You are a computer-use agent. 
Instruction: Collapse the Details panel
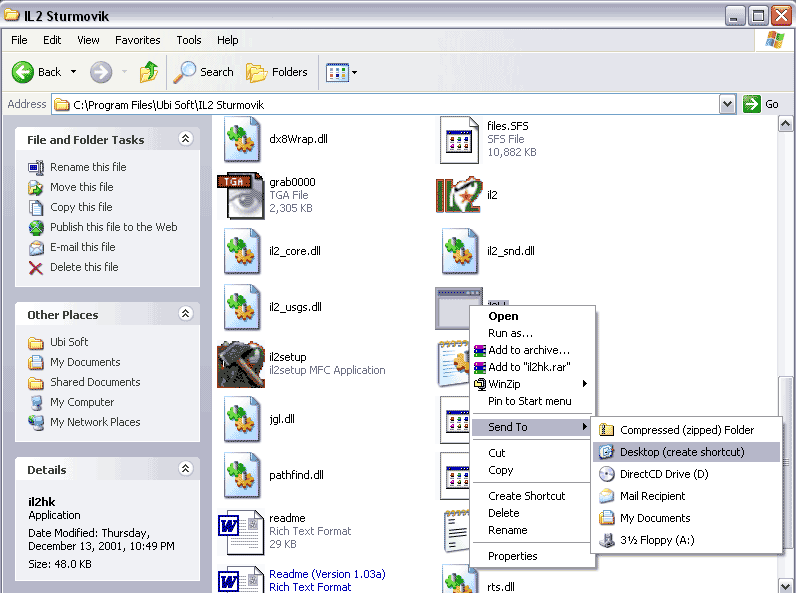185,469
